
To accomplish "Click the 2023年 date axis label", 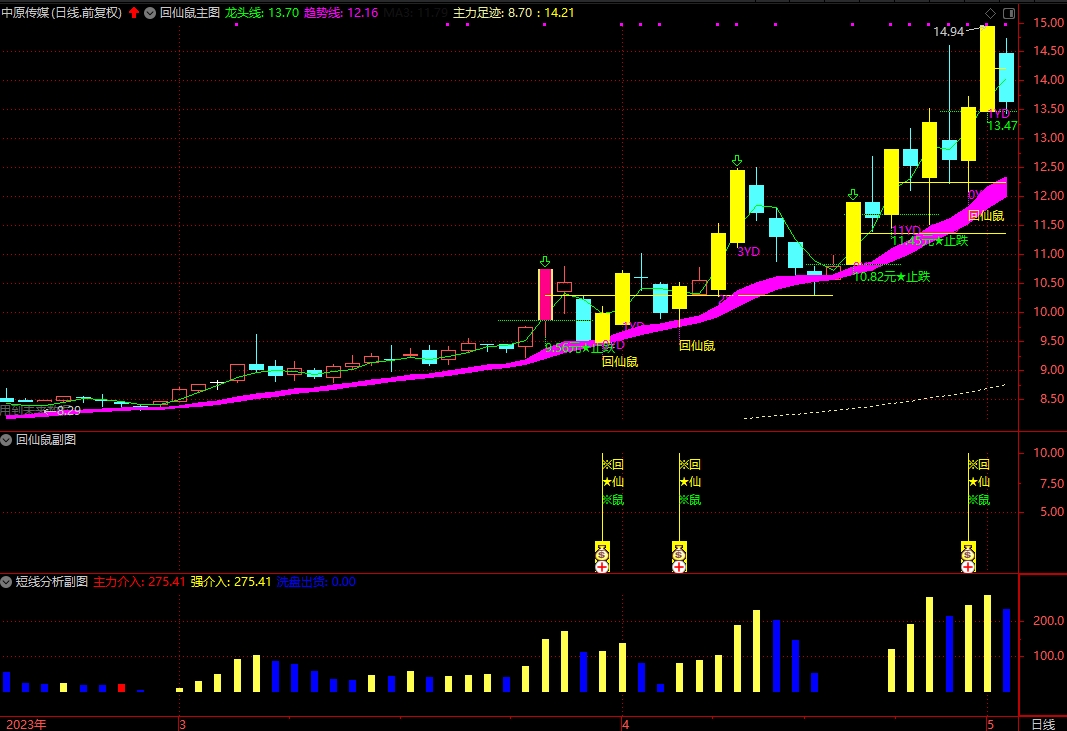I will 26,724.
